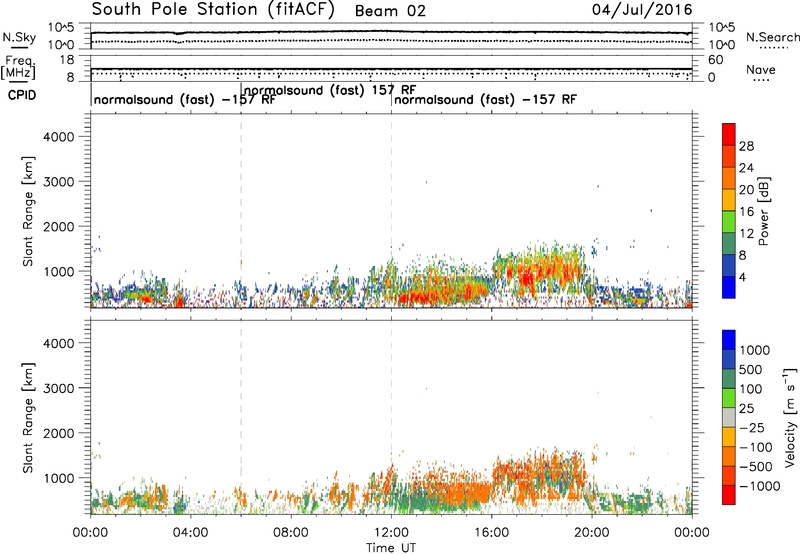The height and width of the screenshot is (554, 800).
Task: Pick the blue bottom segment of the Power colorbar
Action: click(729, 288)
